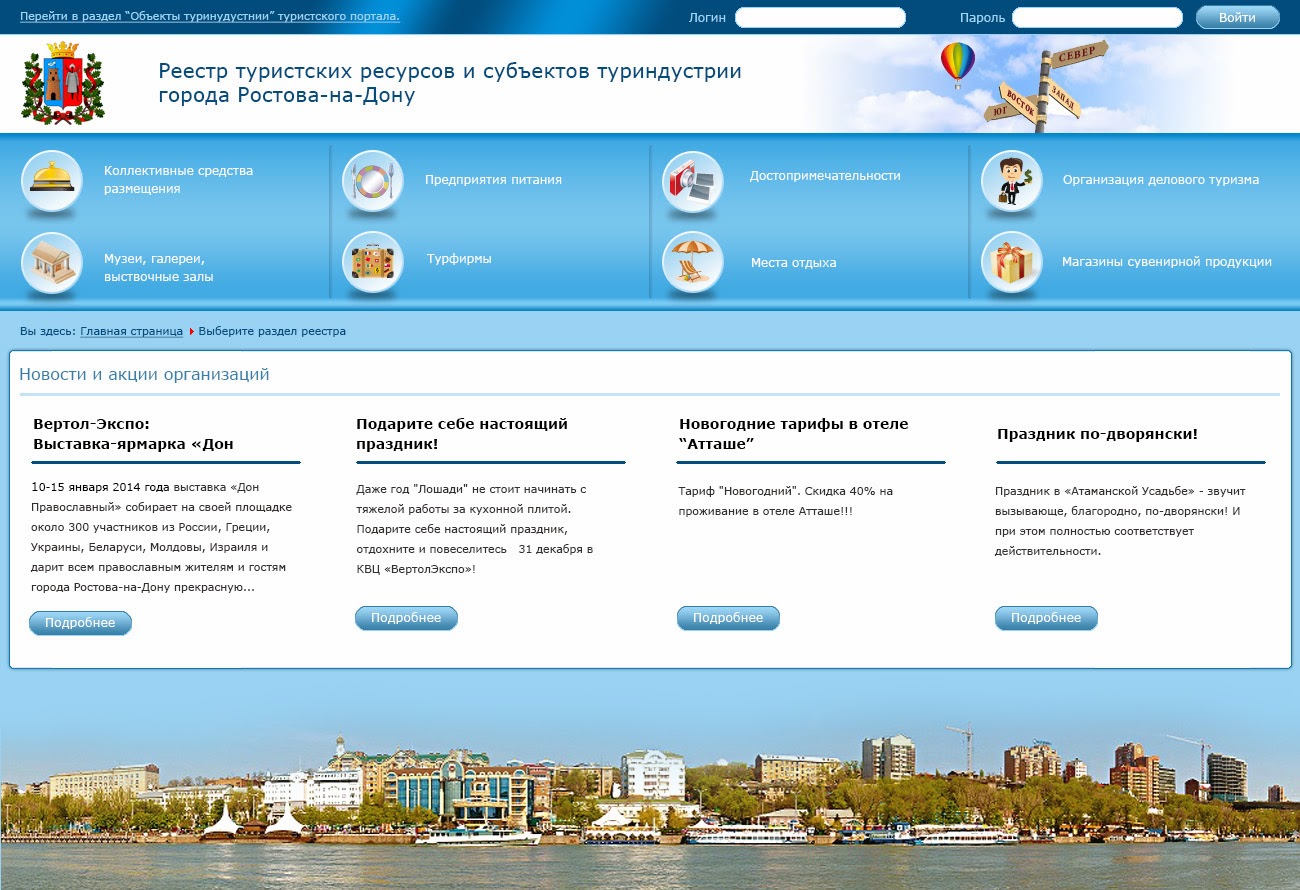Select the suitcase icon for Турфирмы

pyautogui.click(x=372, y=262)
